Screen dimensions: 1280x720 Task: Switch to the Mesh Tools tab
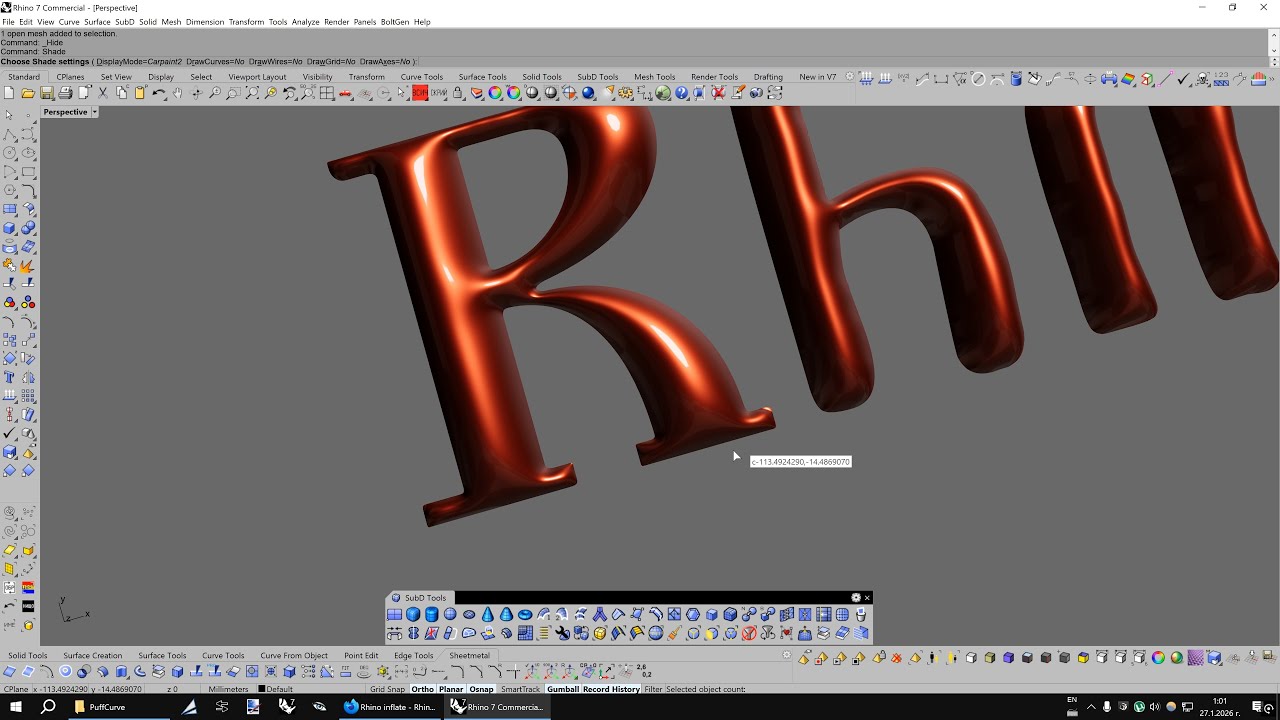click(x=654, y=77)
